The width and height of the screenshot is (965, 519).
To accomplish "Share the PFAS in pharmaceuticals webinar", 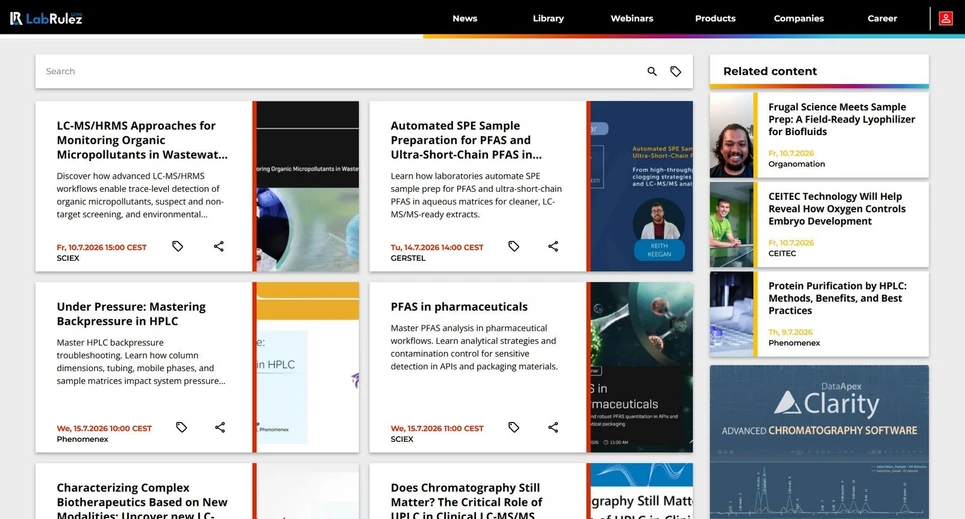I will (553, 427).
